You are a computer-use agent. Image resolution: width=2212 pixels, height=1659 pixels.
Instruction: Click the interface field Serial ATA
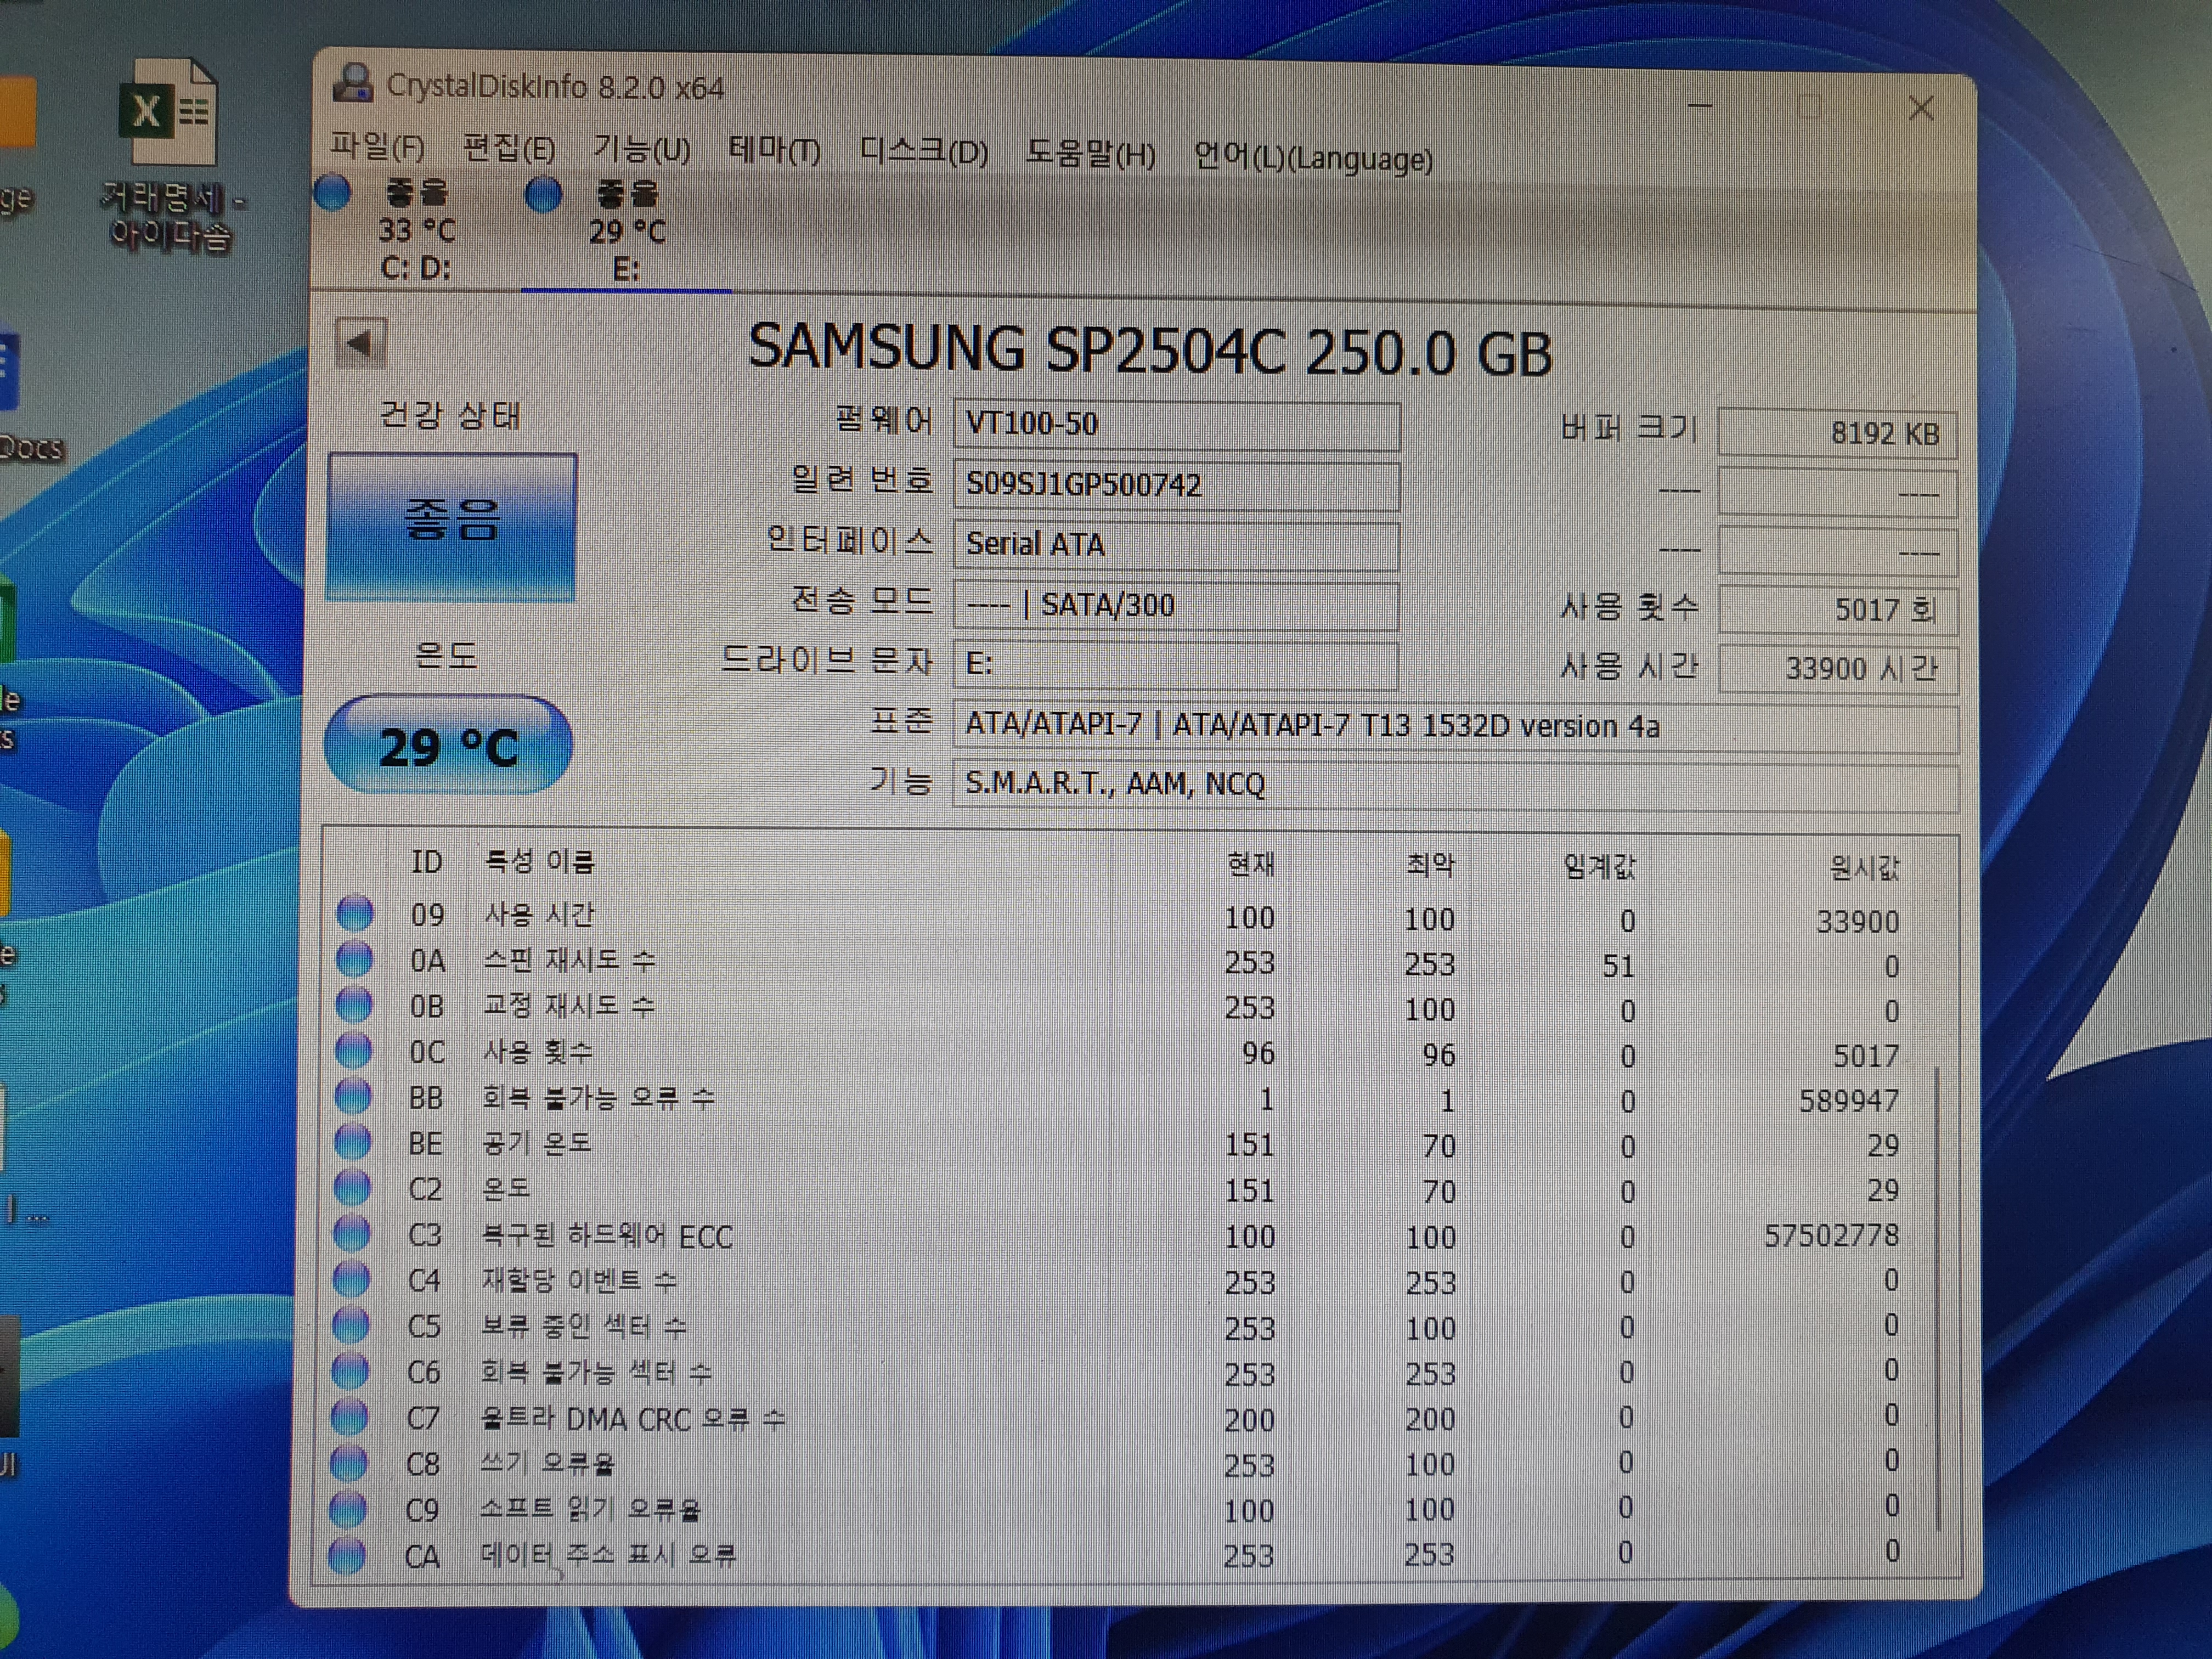tap(1176, 546)
